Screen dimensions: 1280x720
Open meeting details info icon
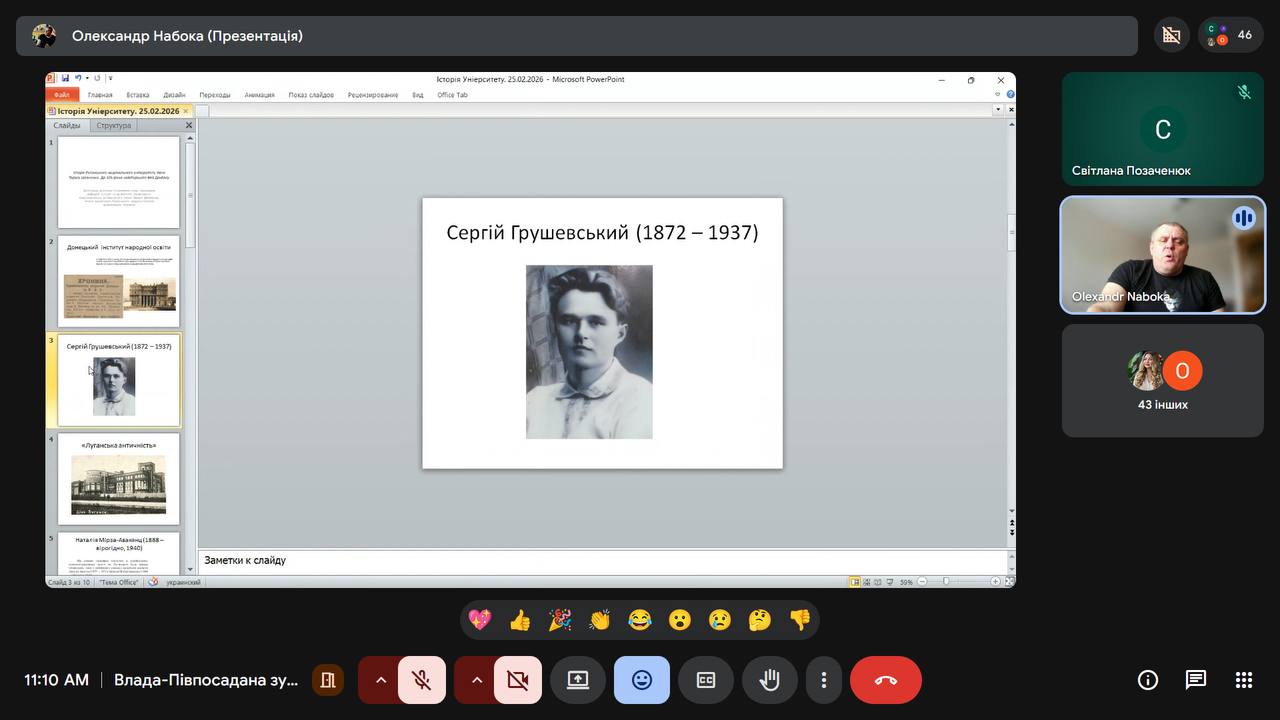click(x=1147, y=680)
